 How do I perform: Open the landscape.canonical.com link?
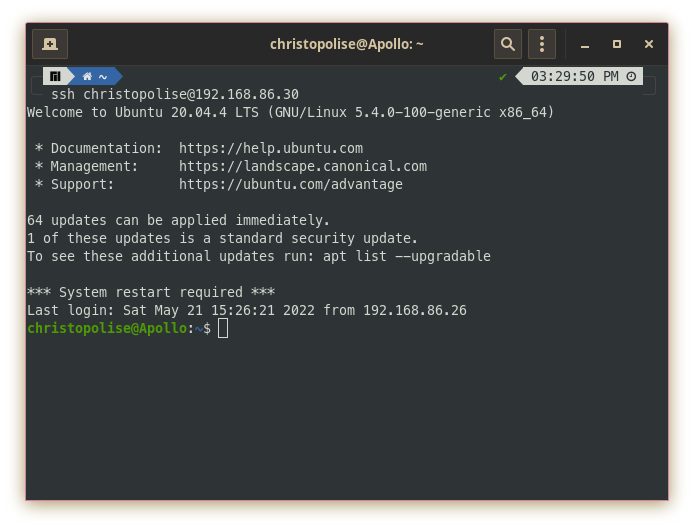[x=303, y=166]
